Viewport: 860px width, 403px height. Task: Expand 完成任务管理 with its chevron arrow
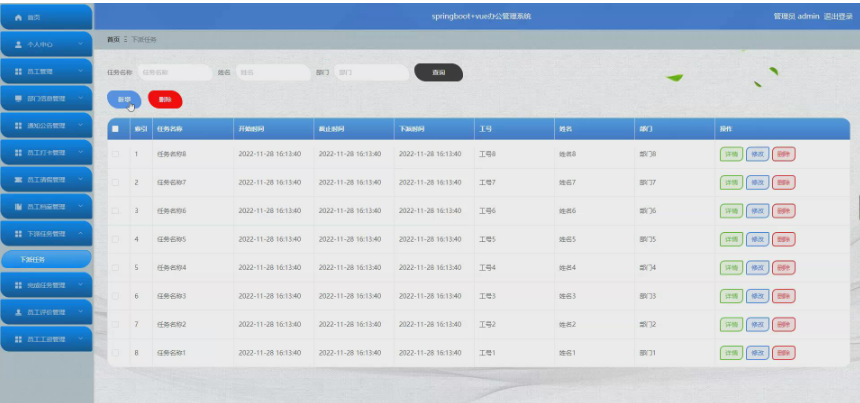click(x=81, y=285)
